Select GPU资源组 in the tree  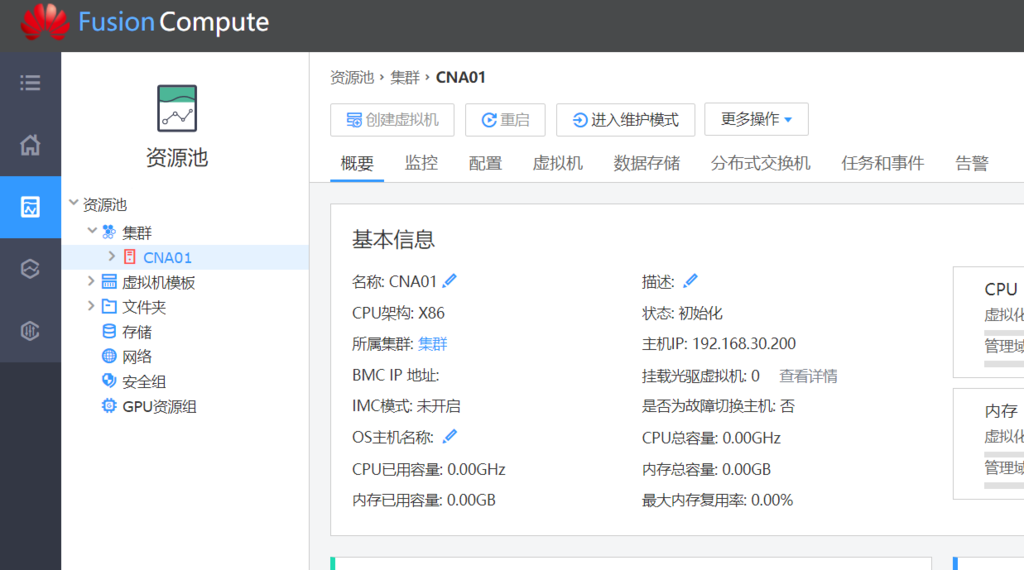pyautogui.click(x=159, y=407)
